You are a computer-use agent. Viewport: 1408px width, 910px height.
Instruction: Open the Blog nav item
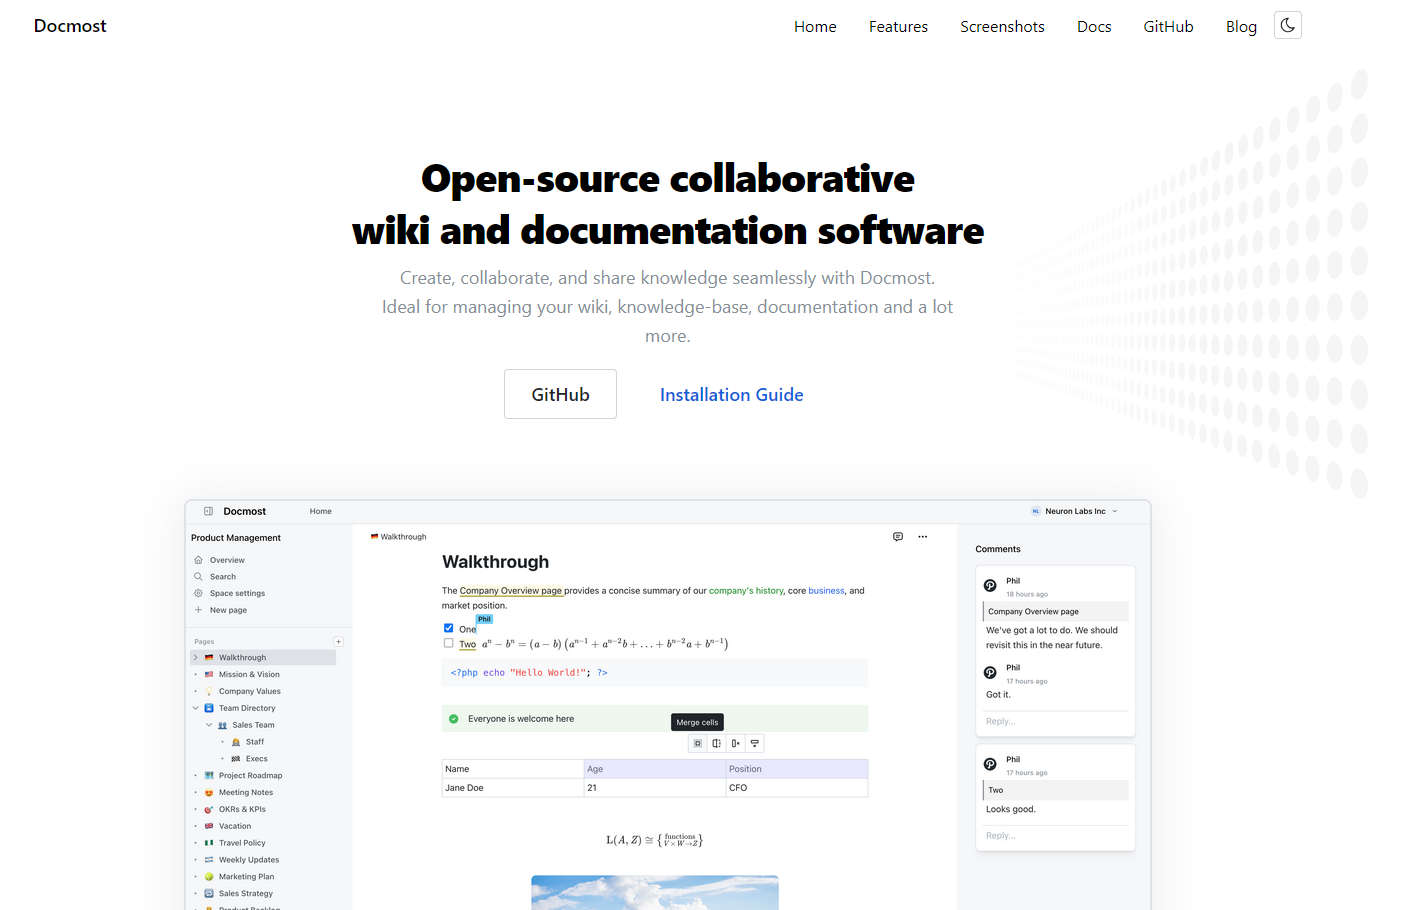1241,27
